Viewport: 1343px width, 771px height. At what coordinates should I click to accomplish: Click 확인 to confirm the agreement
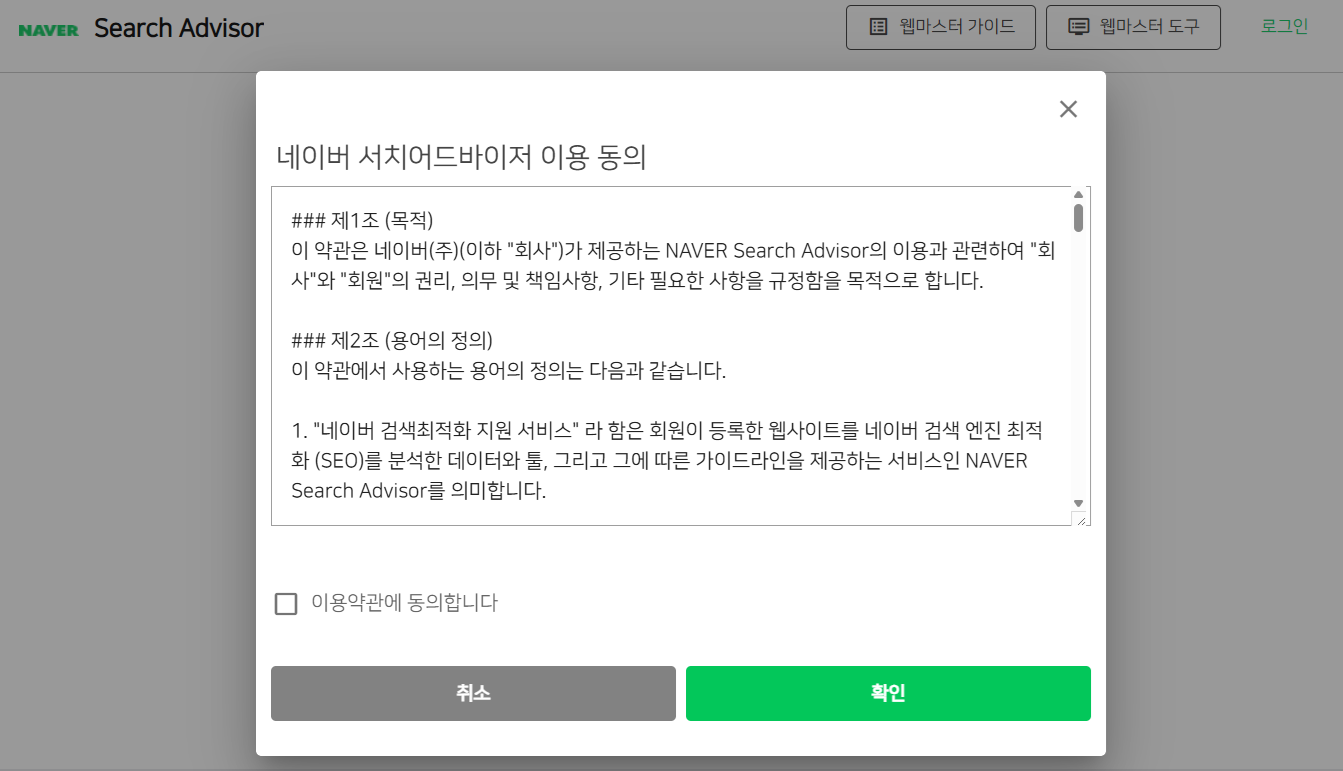887,693
